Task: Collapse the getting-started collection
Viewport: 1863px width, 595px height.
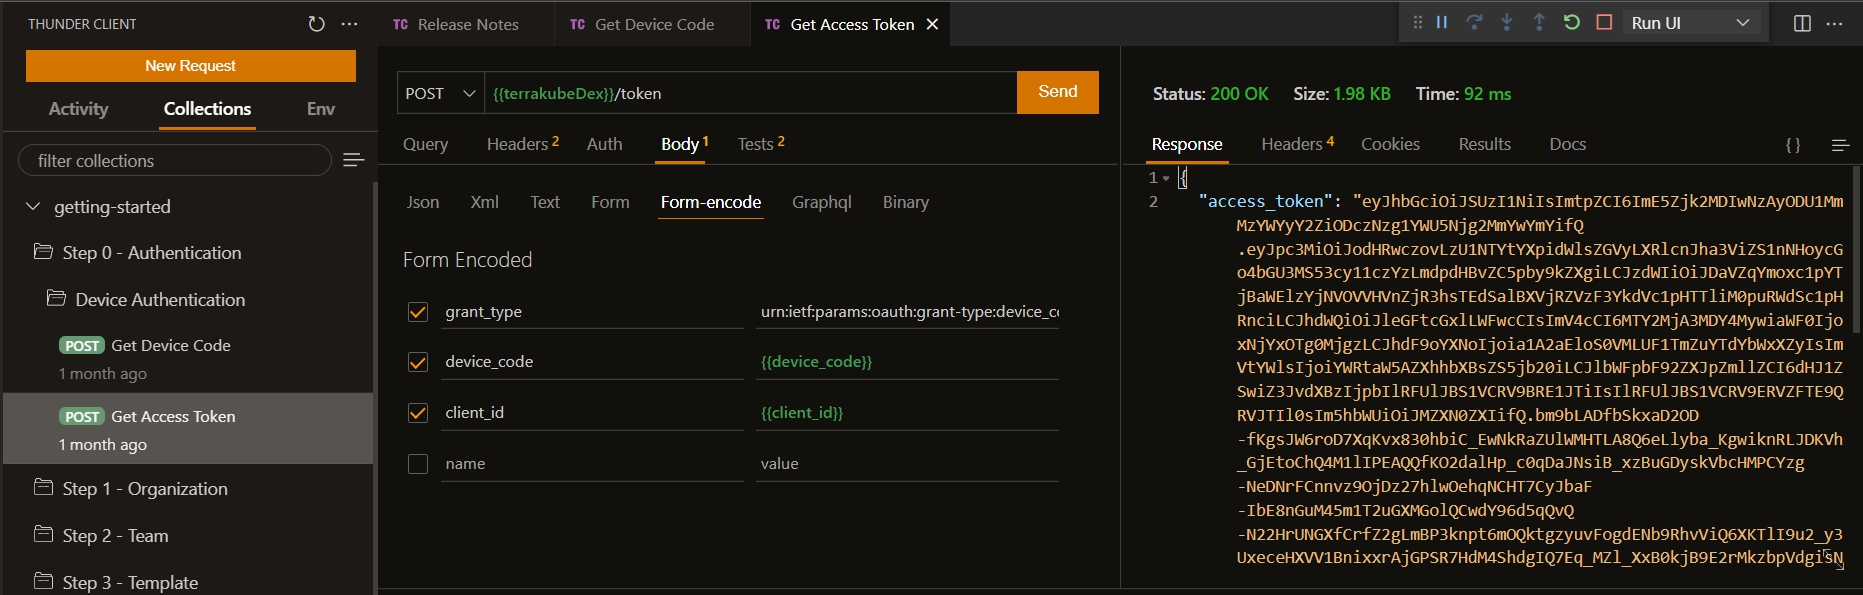Action: (33, 207)
